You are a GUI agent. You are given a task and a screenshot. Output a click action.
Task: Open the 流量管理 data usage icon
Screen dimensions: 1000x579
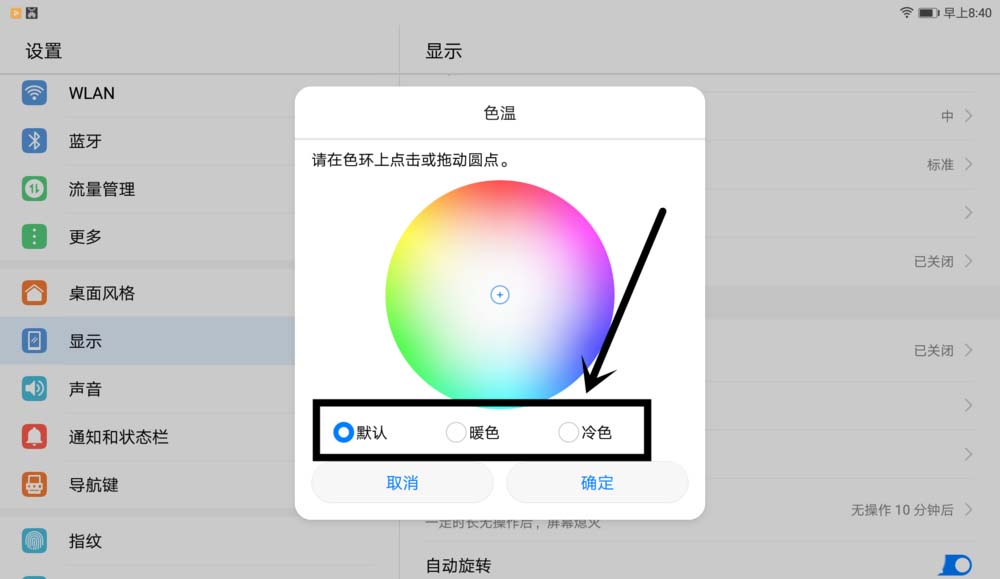[35, 189]
